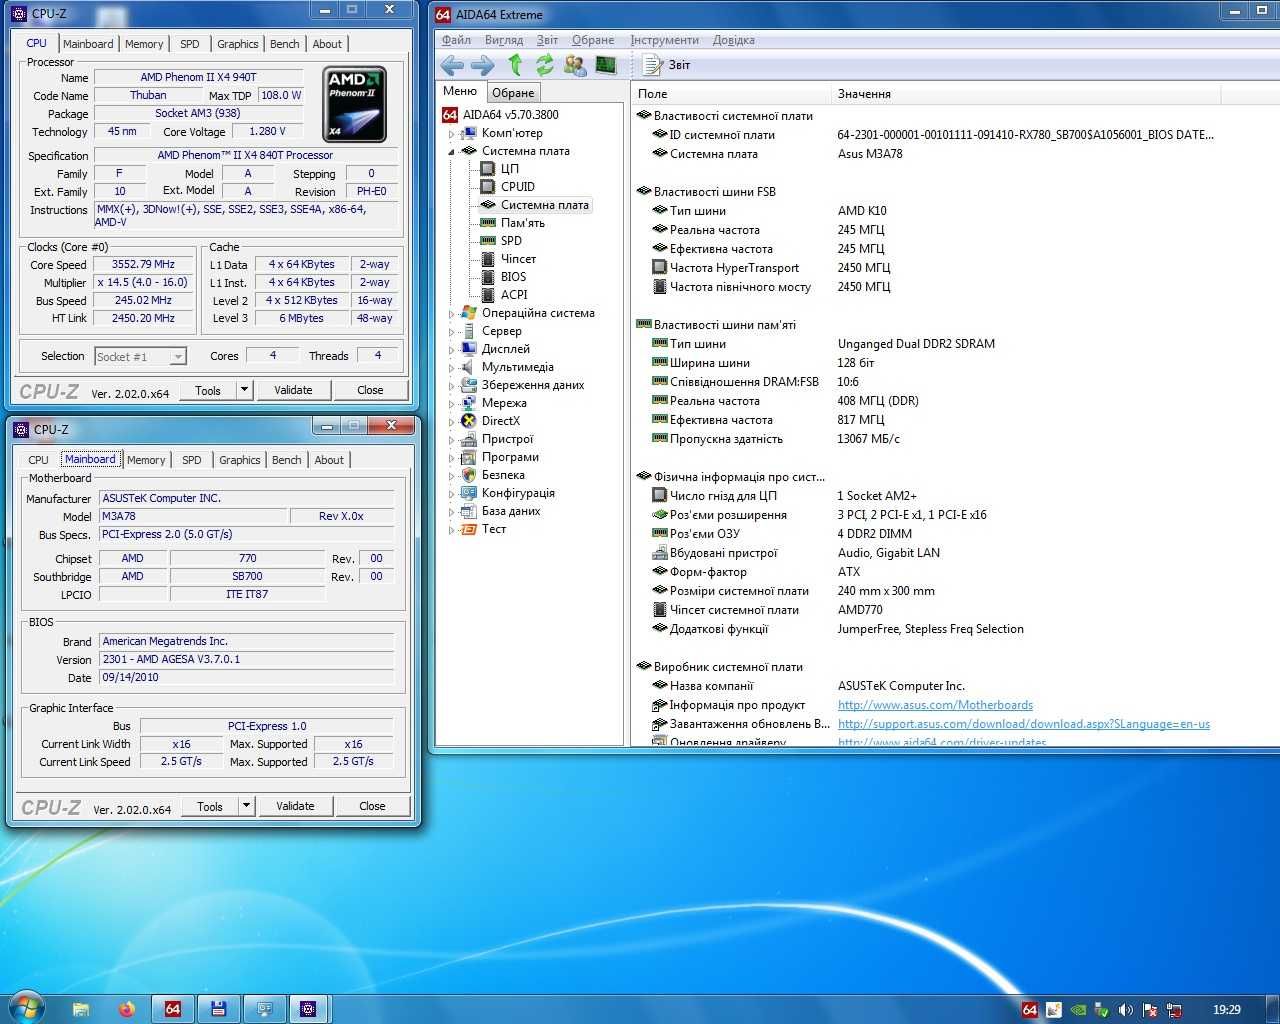Viewport: 1280px width, 1024px height.
Task: Click the value Unganged Dual DDR2 SDRAM
Action: 916,344
